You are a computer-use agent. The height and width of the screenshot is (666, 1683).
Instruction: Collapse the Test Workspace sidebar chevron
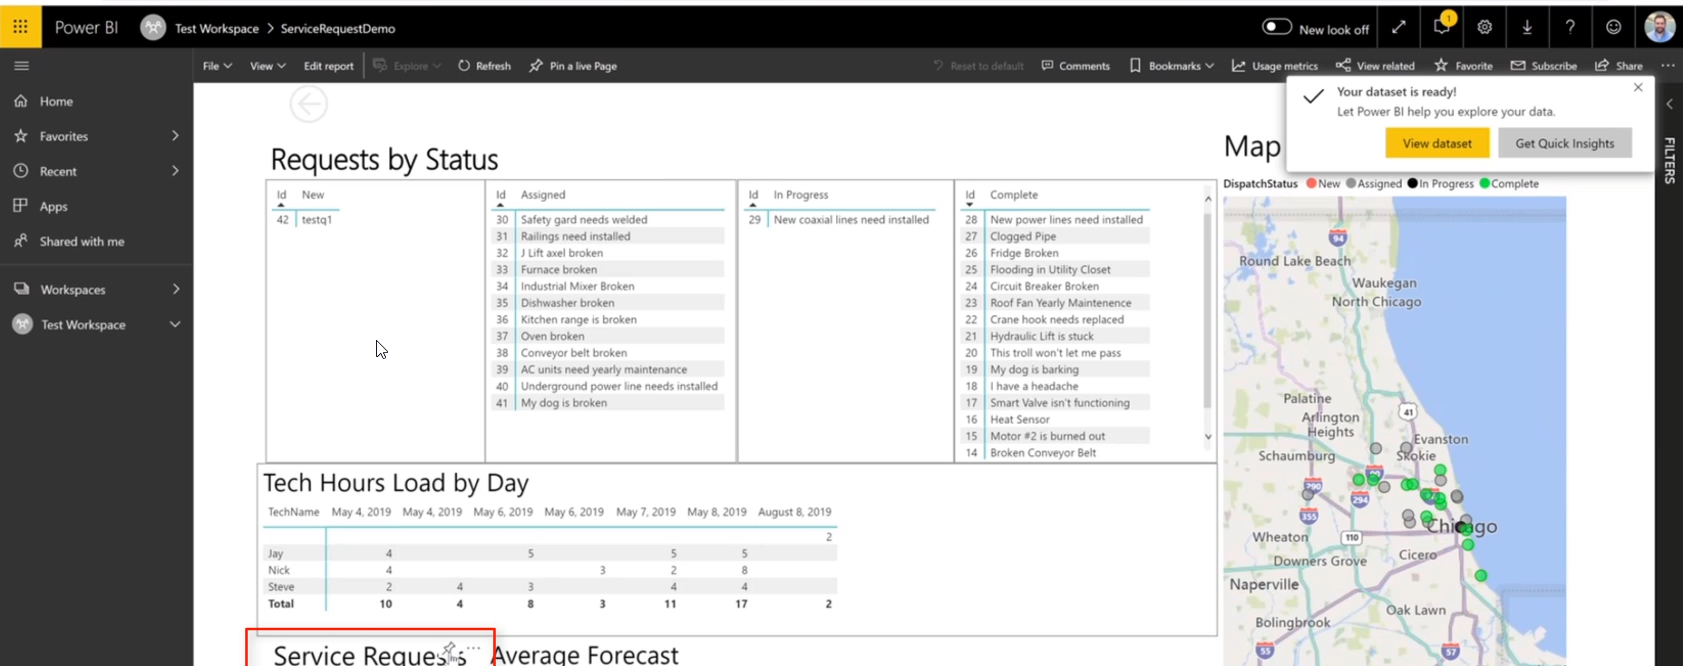[175, 324]
